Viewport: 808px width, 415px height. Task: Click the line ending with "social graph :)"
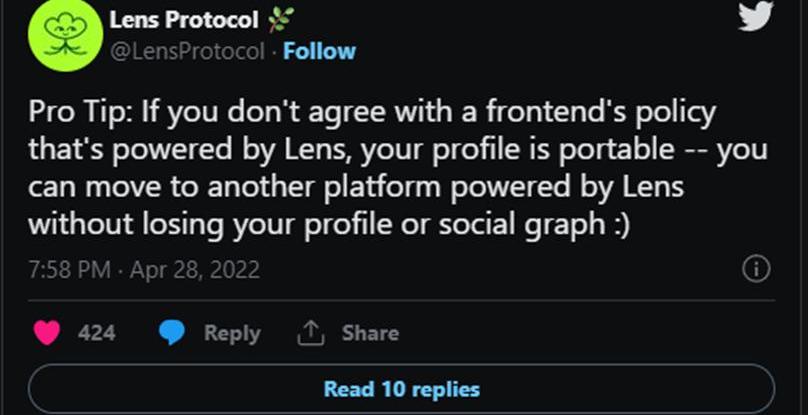(329, 225)
